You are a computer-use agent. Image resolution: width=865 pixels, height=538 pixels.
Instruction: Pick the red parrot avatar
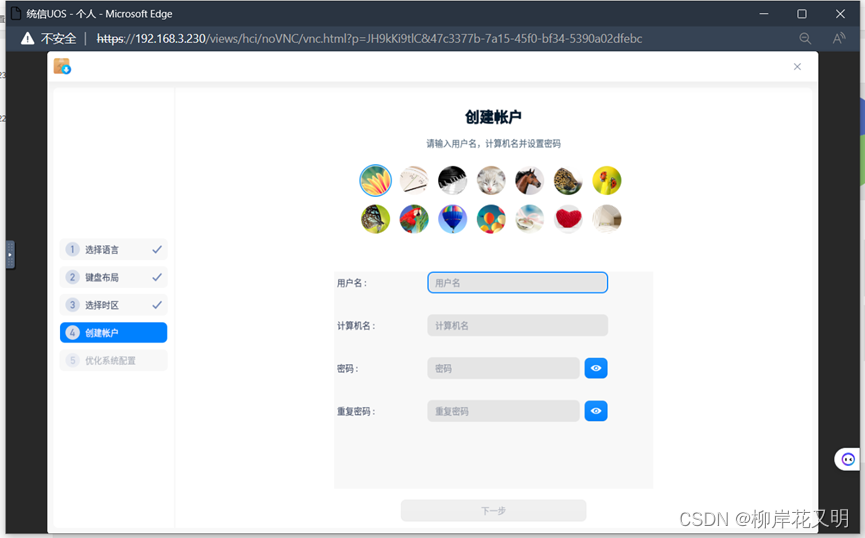(x=414, y=219)
